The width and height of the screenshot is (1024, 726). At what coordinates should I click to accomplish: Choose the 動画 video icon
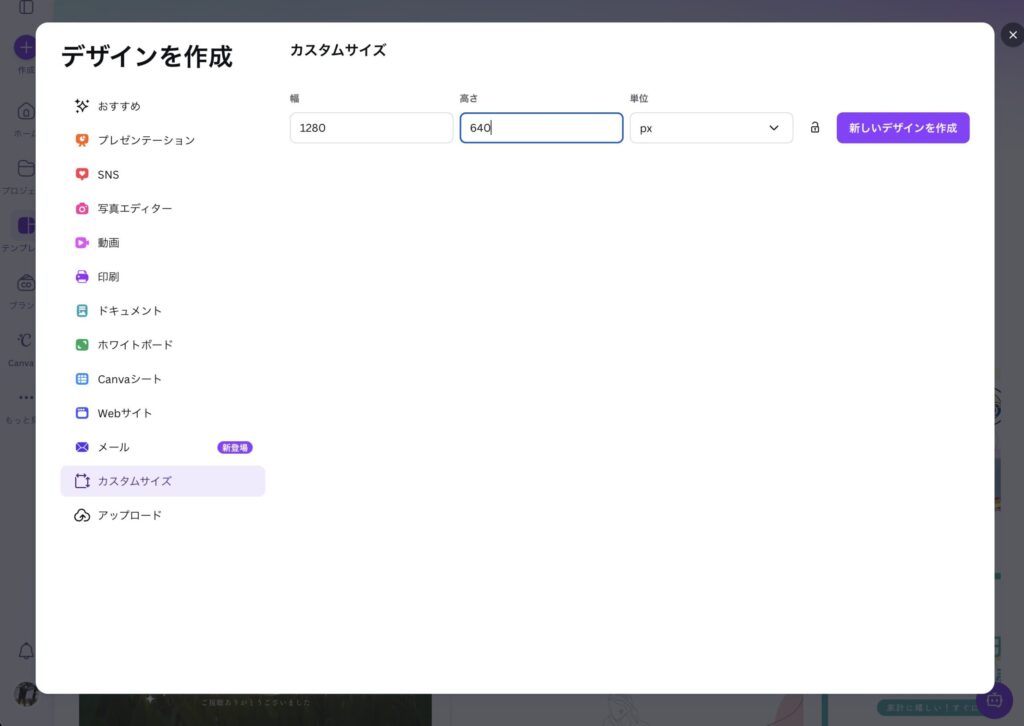tap(82, 242)
